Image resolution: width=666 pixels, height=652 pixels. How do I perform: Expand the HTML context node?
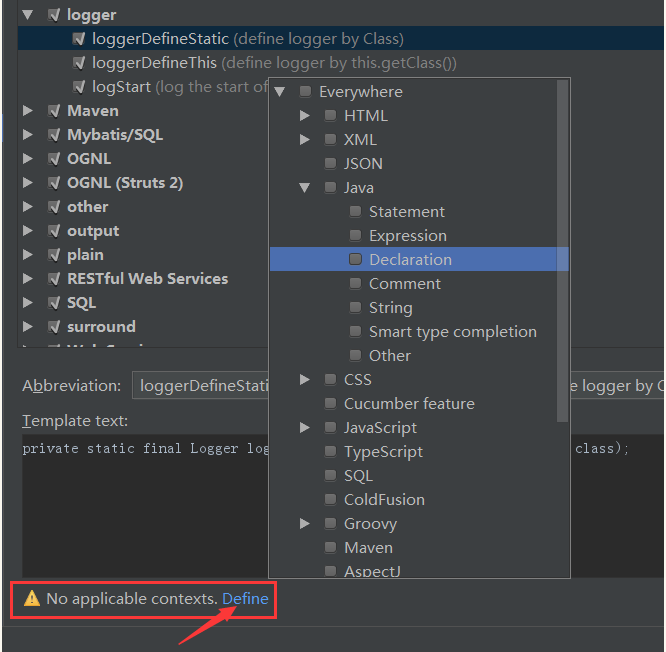(x=305, y=116)
